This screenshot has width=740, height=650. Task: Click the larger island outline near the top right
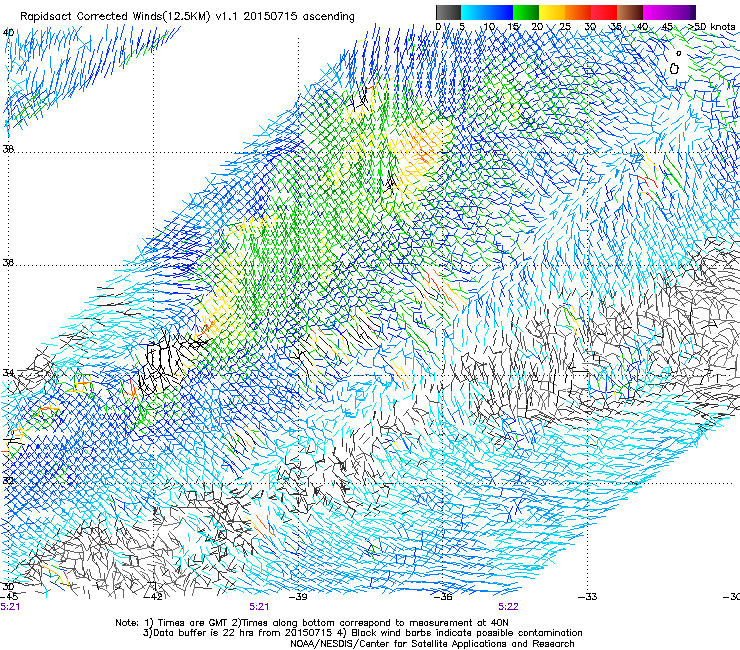[x=674, y=68]
